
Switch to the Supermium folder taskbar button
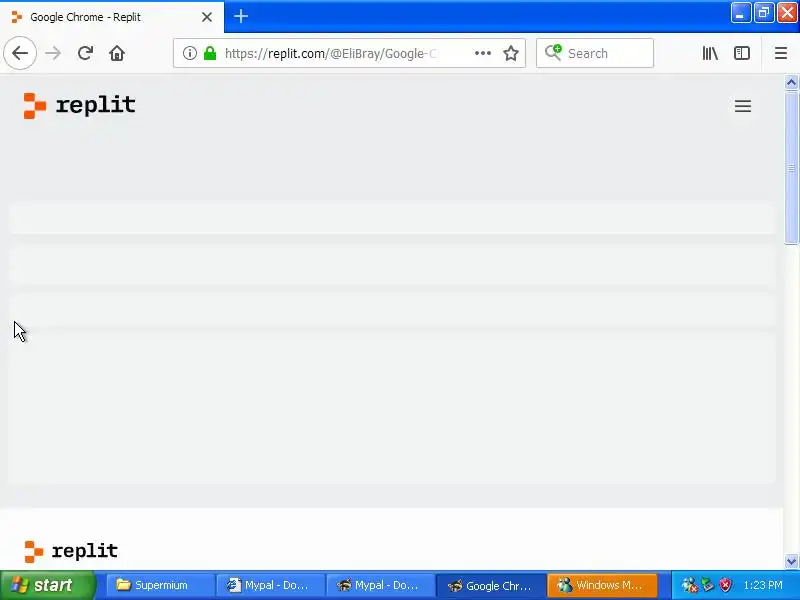coord(160,585)
